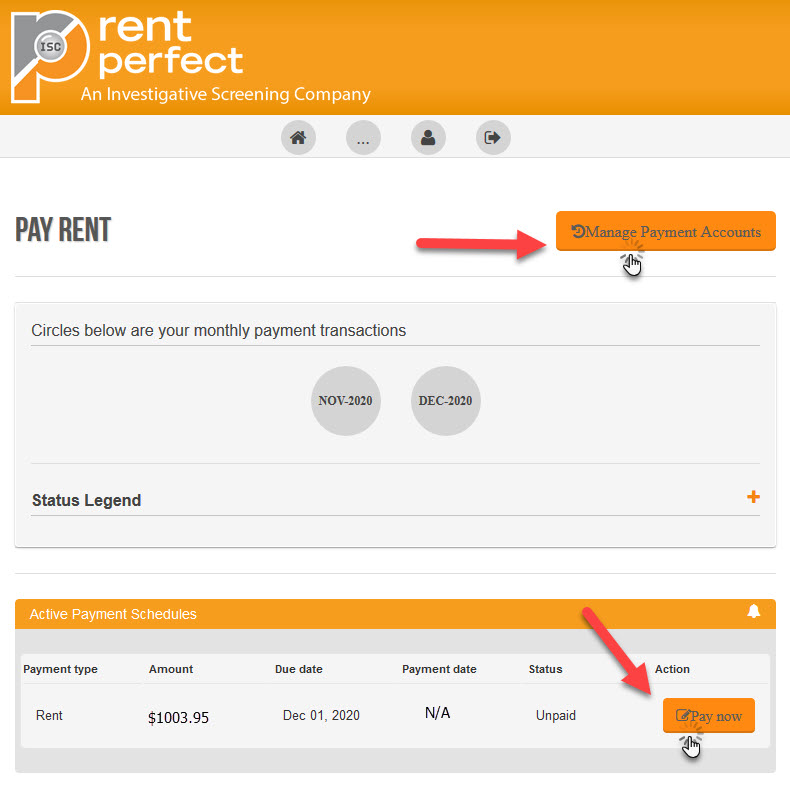Image resolution: width=790 pixels, height=787 pixels.
Task: Click the edit icon on Pay now
Action: pyautogui.click(x=683, y=715)
